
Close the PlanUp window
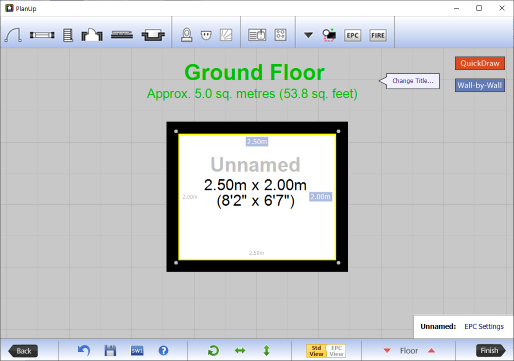coord(502,8)
